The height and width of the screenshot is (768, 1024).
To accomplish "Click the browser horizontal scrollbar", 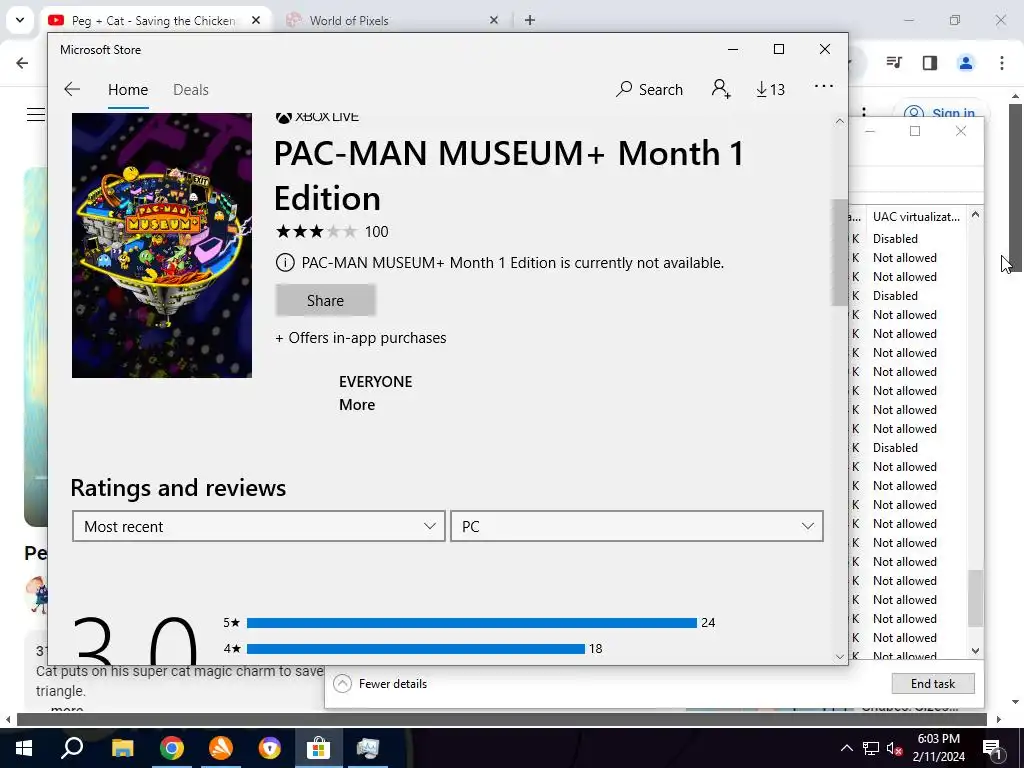I will (502, 719).
